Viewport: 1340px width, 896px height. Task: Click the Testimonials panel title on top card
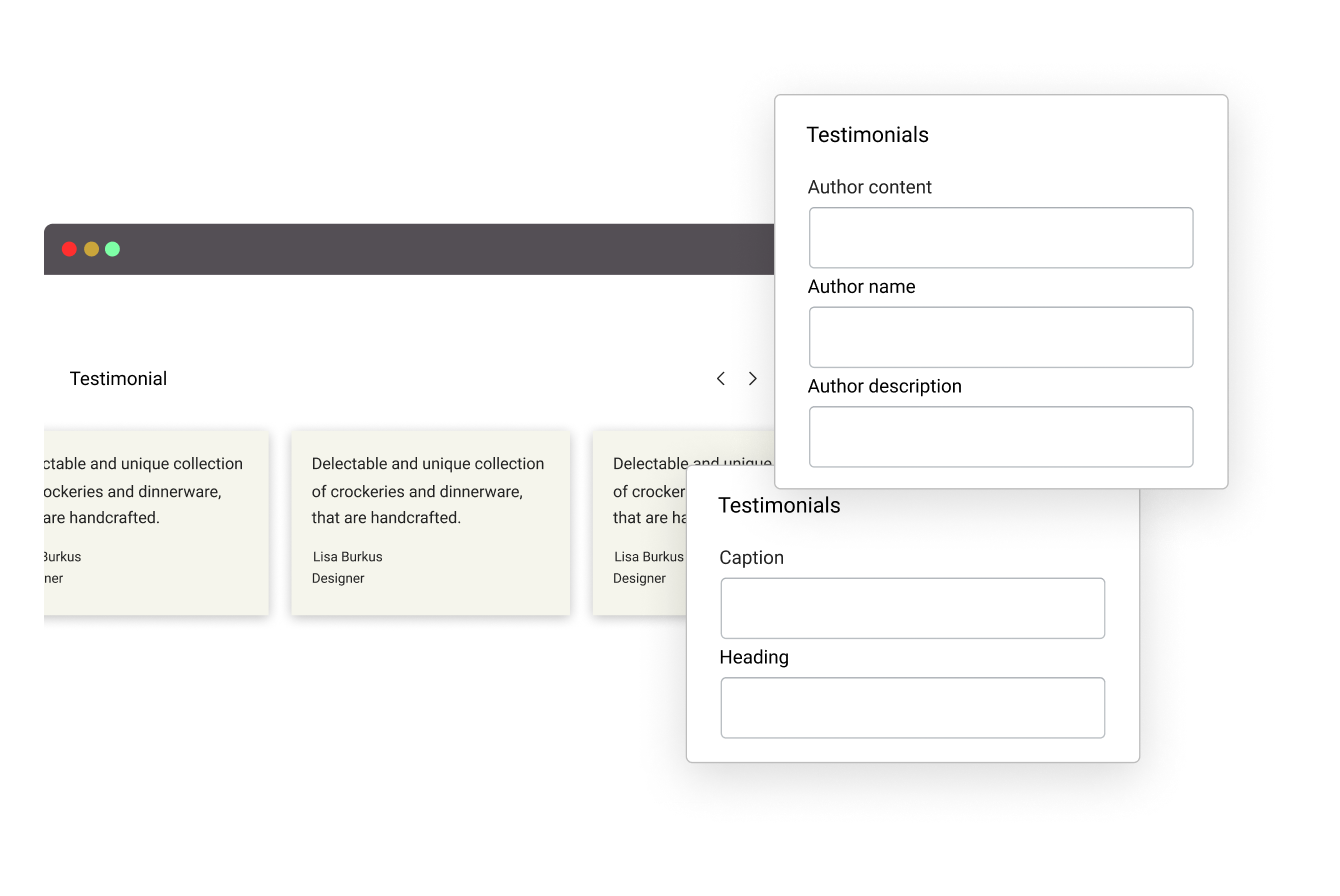click(x=867, y=134)
